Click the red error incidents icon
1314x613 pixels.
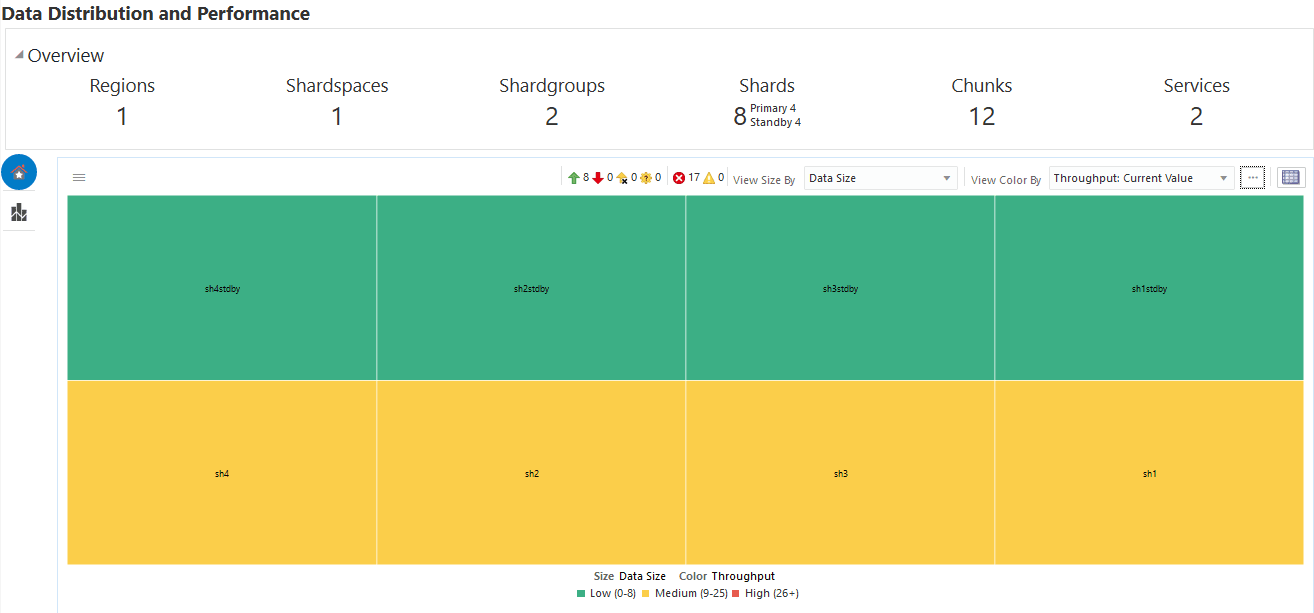pos(679,178)
